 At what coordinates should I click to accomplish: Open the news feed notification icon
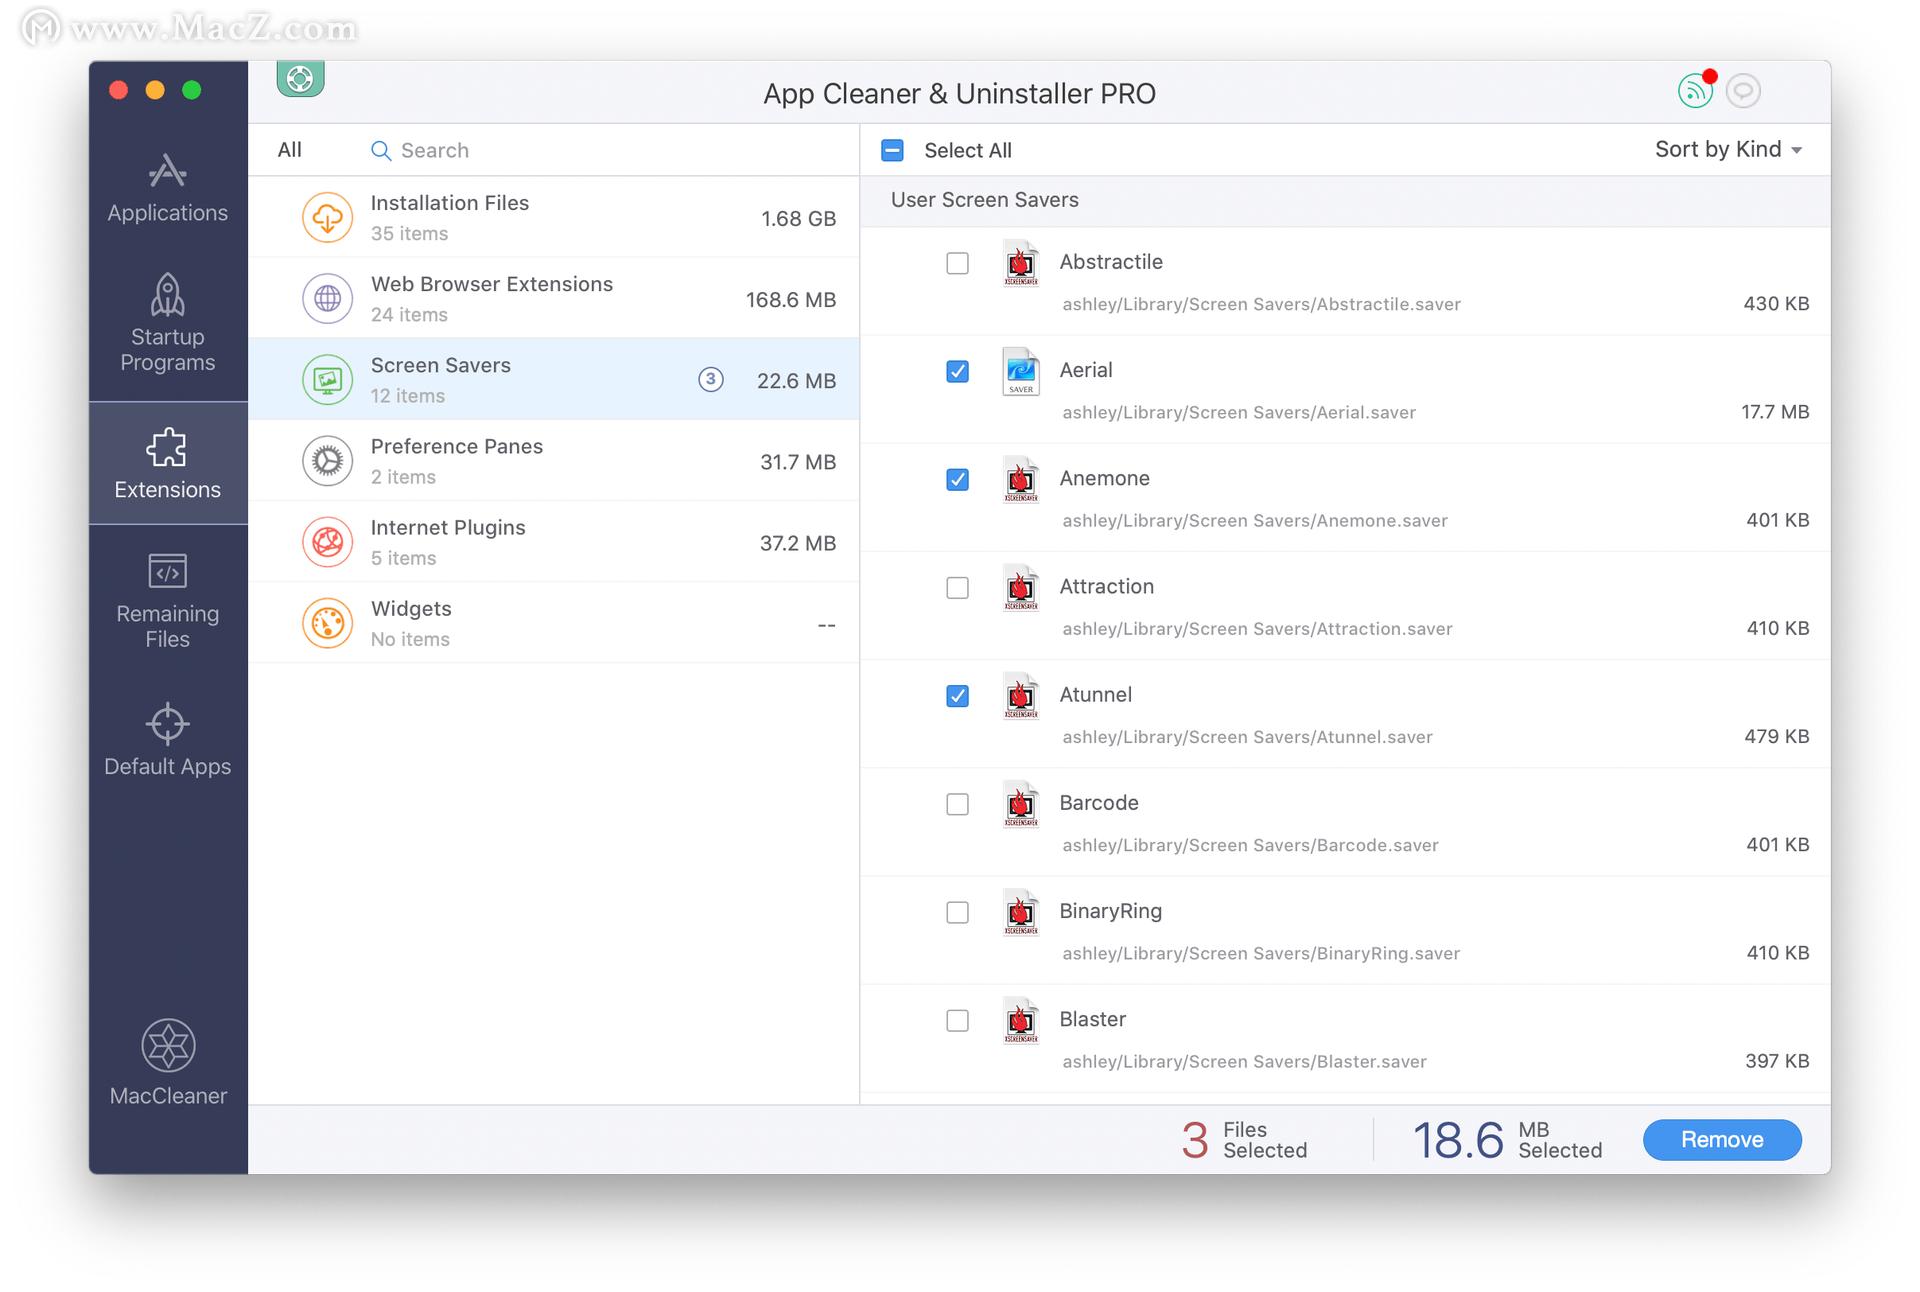pyautogui.click(x=1694, y=92)
